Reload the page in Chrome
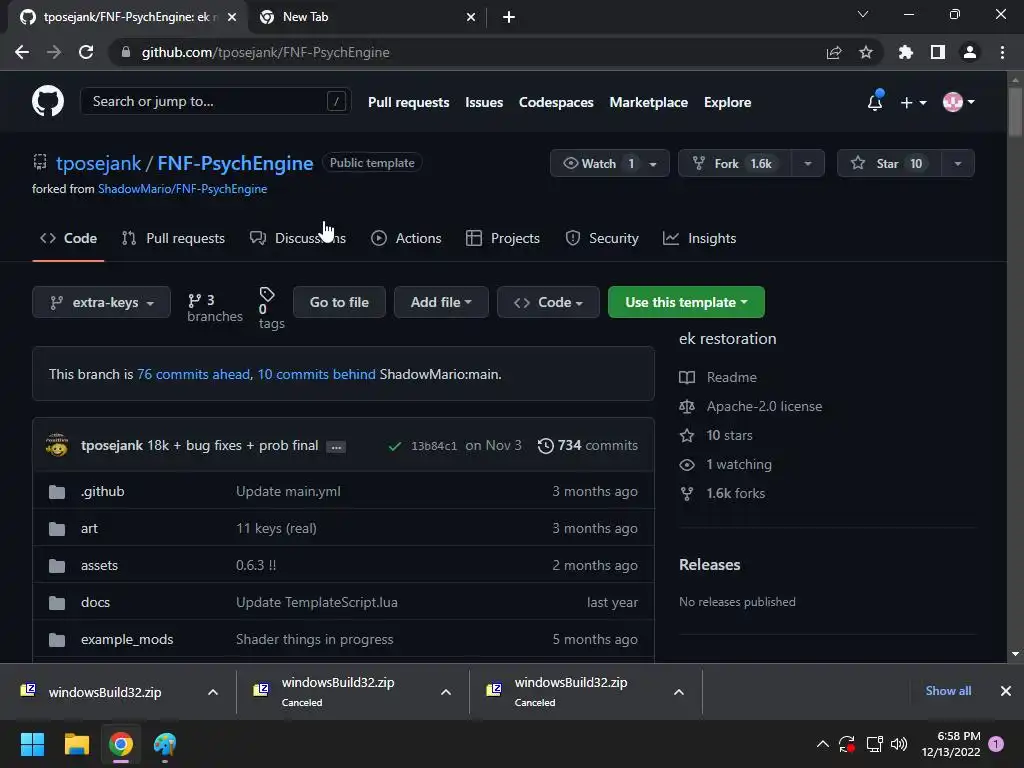Image resolution: width=1024 pixels, height=768 pixels. (x=86, y=52)
